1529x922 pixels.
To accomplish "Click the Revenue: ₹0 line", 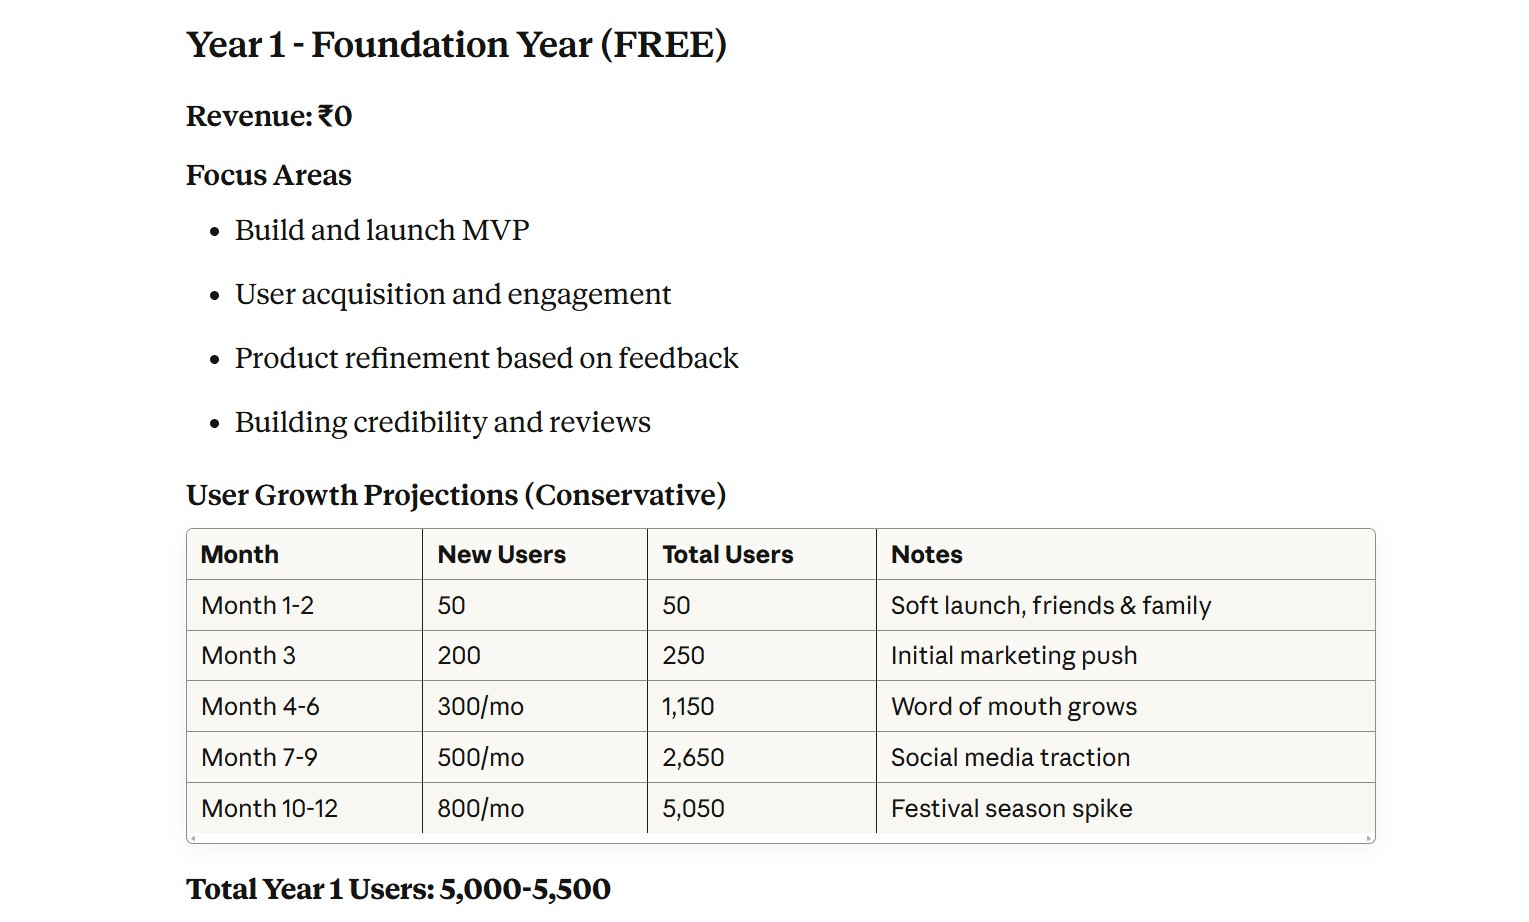I will coord(269,116).
